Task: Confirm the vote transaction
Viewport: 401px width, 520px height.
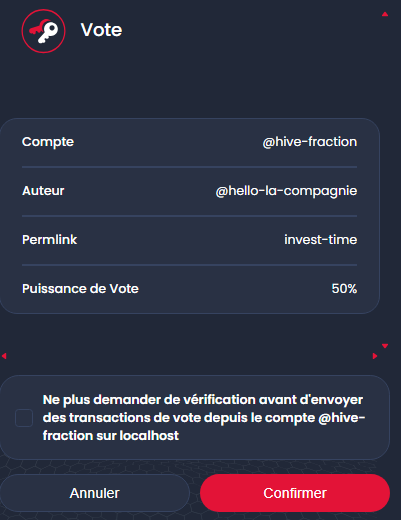Action: [295, 493]
